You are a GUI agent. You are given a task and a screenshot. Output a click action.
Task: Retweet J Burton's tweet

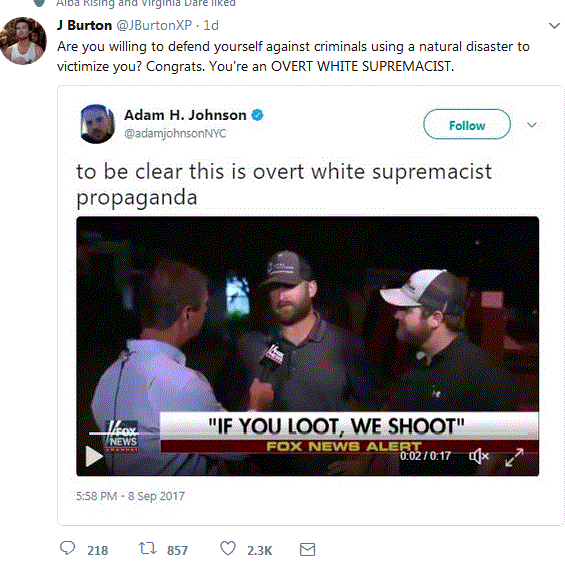[147, 548]
